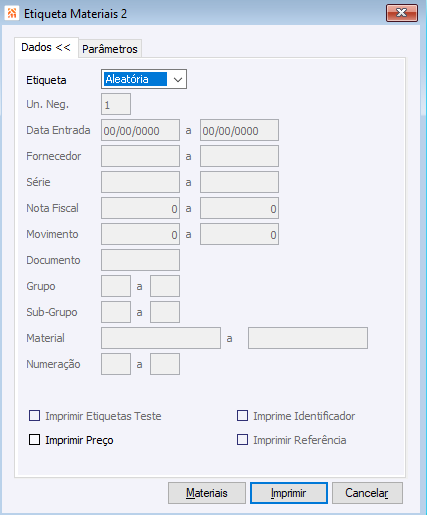This screenshot has width=427, height=515.
Task: Focus the Data Entrada start date field
Action: [x=140, y=130]
